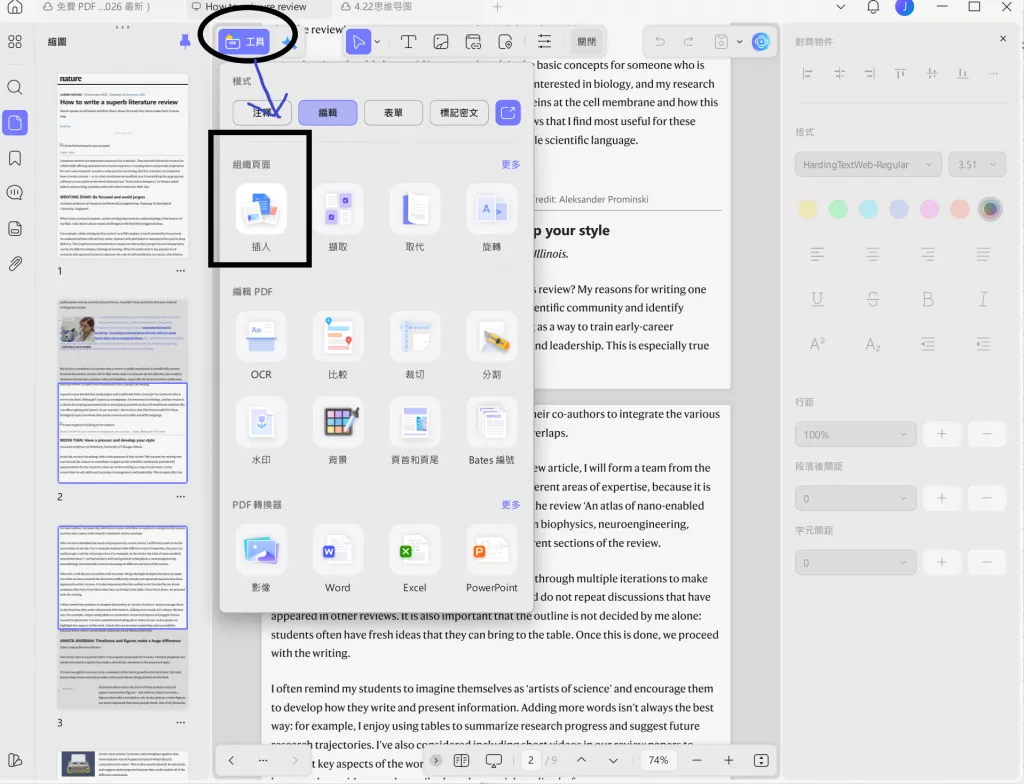Select the page 2 thumbnail in sidebar

pyautogui.click(x=122, y=390)
